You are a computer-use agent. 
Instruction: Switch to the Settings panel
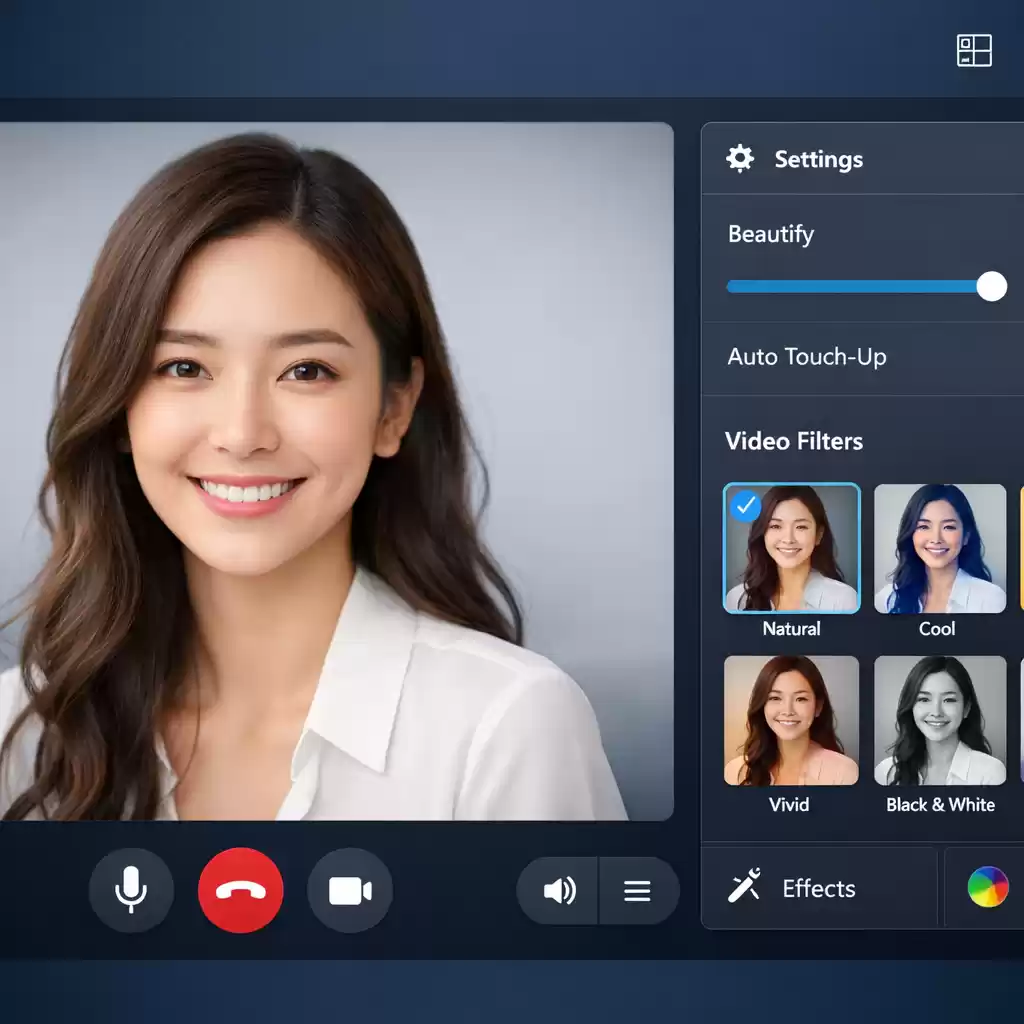point(817,158)
